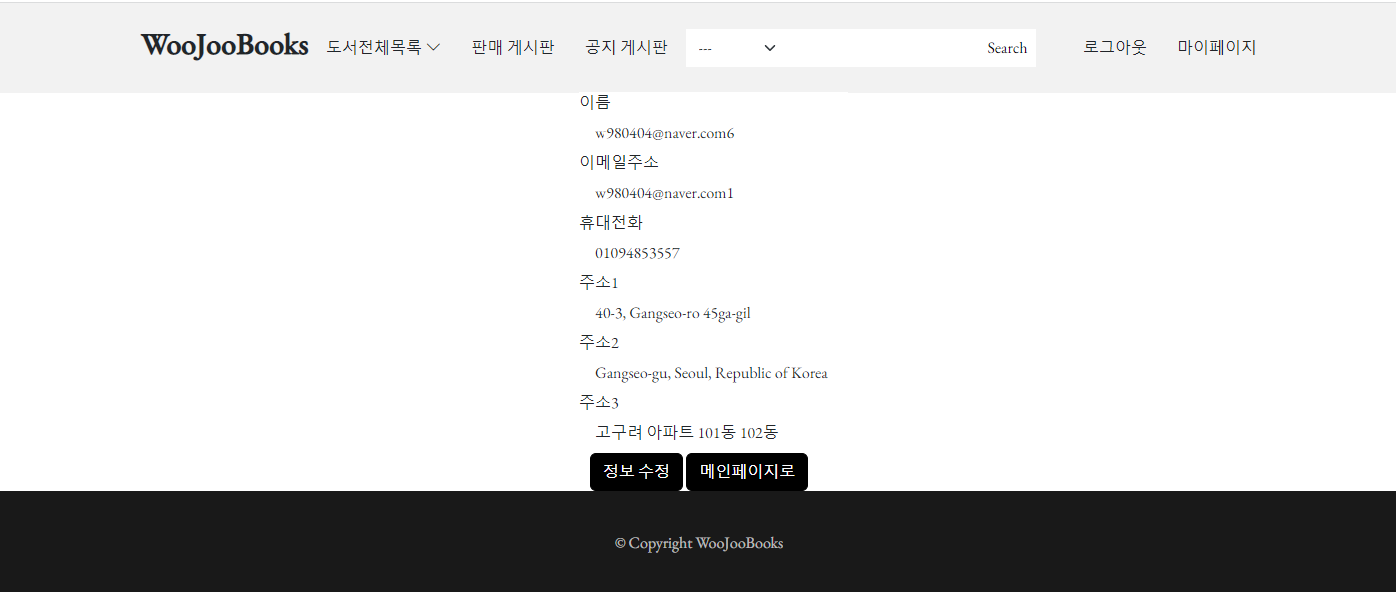Click the 주소1 label
Screen dimensions: 1397x592
pos(599,282)
